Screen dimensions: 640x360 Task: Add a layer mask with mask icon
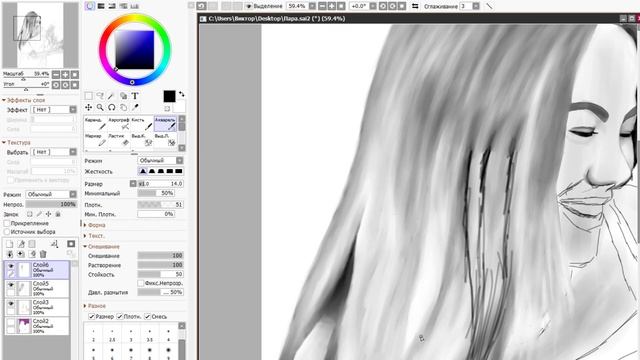tap(71, 244)
